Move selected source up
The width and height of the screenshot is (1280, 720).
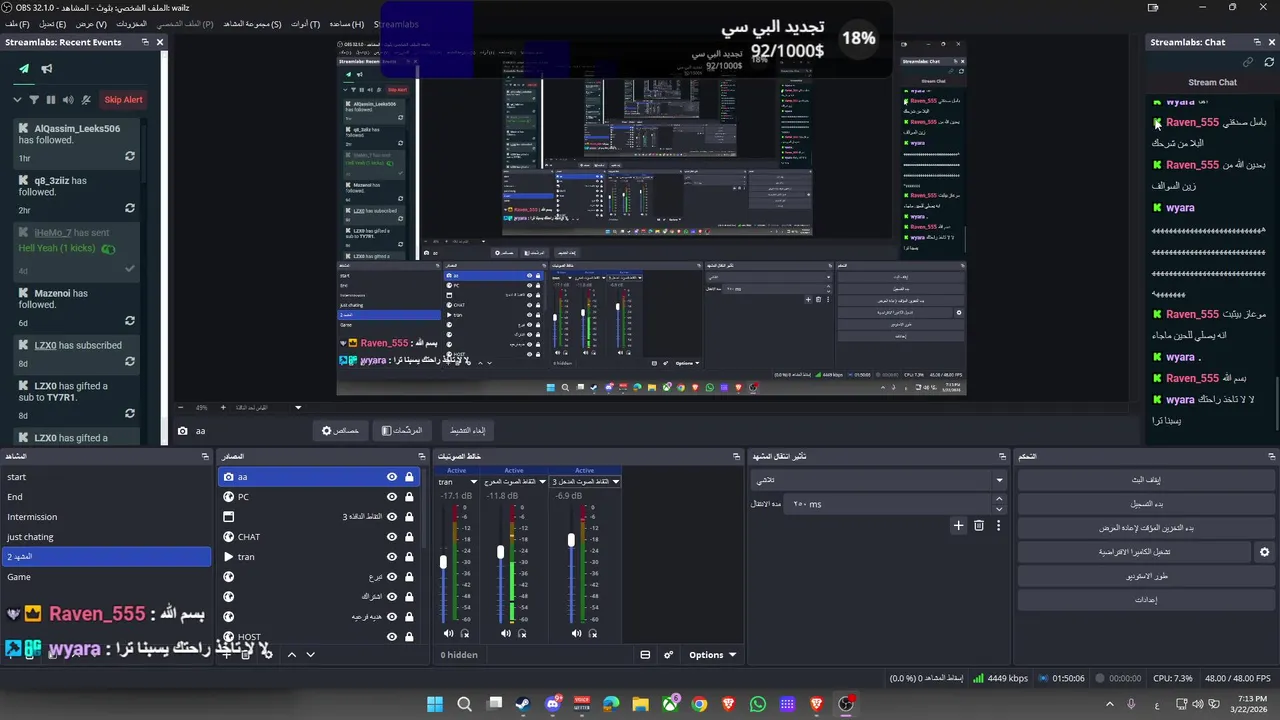click(292, 654)
